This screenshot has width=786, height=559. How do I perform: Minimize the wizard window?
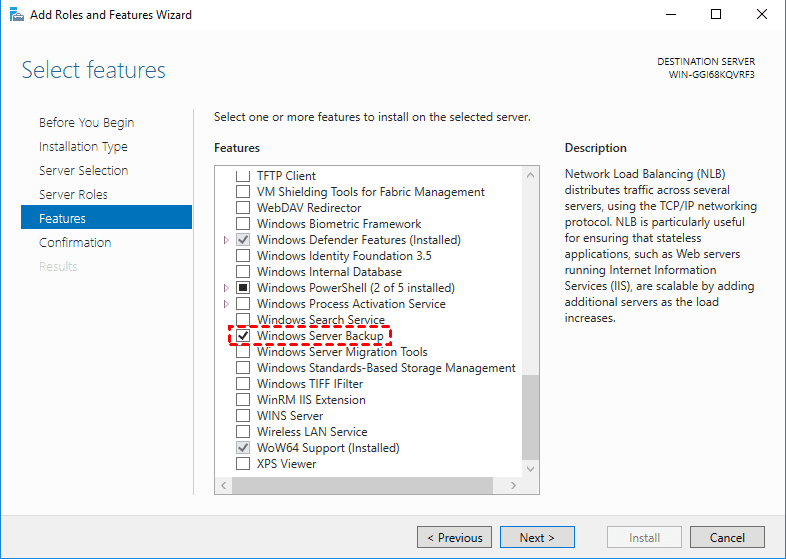pyautogui.click(x=670, y=15)
